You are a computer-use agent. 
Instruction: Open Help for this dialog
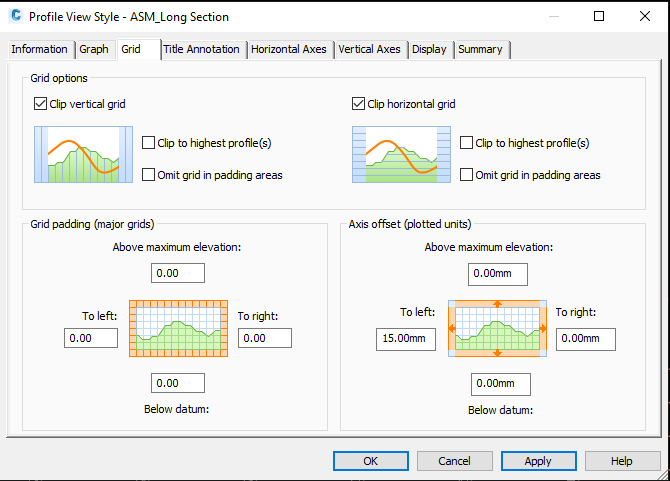[622, 461]
